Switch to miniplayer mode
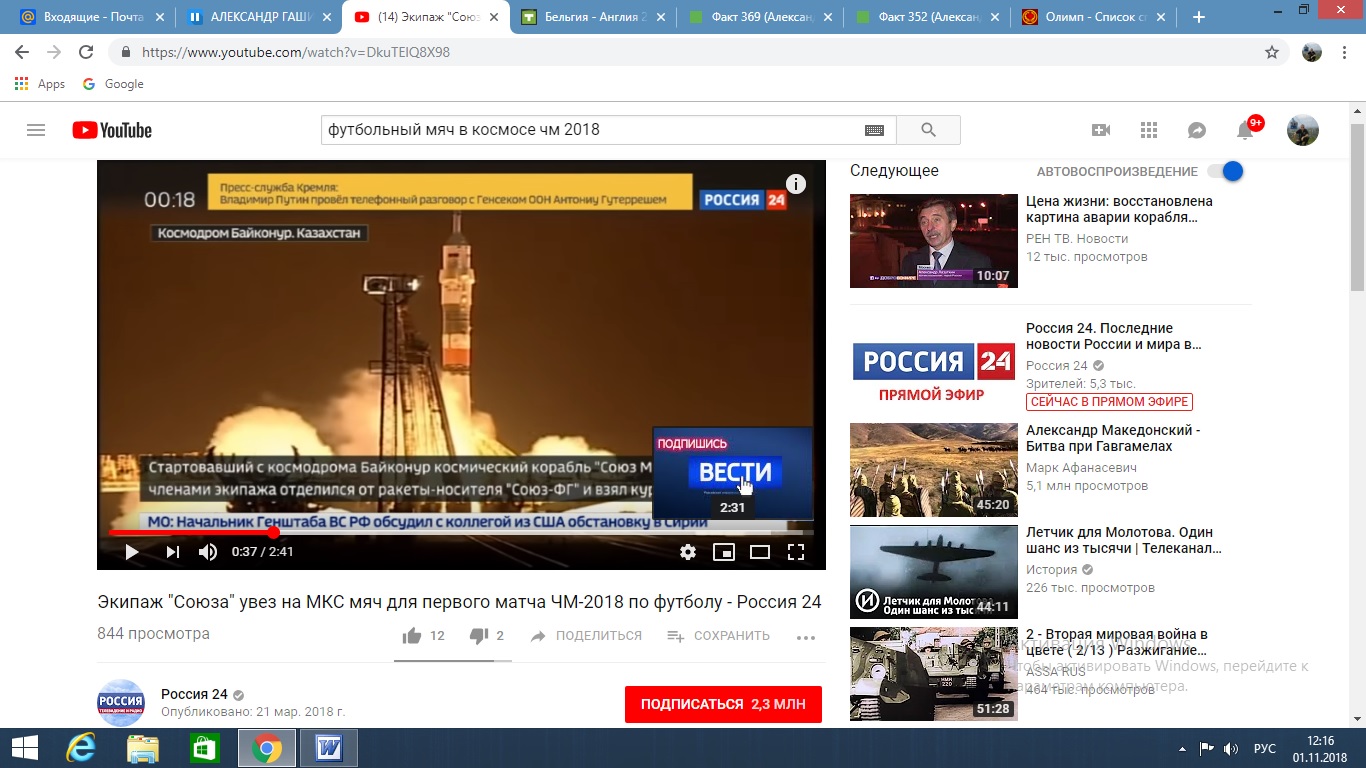The width and height of the screenshot is (1366, 768). click(724, 551)
